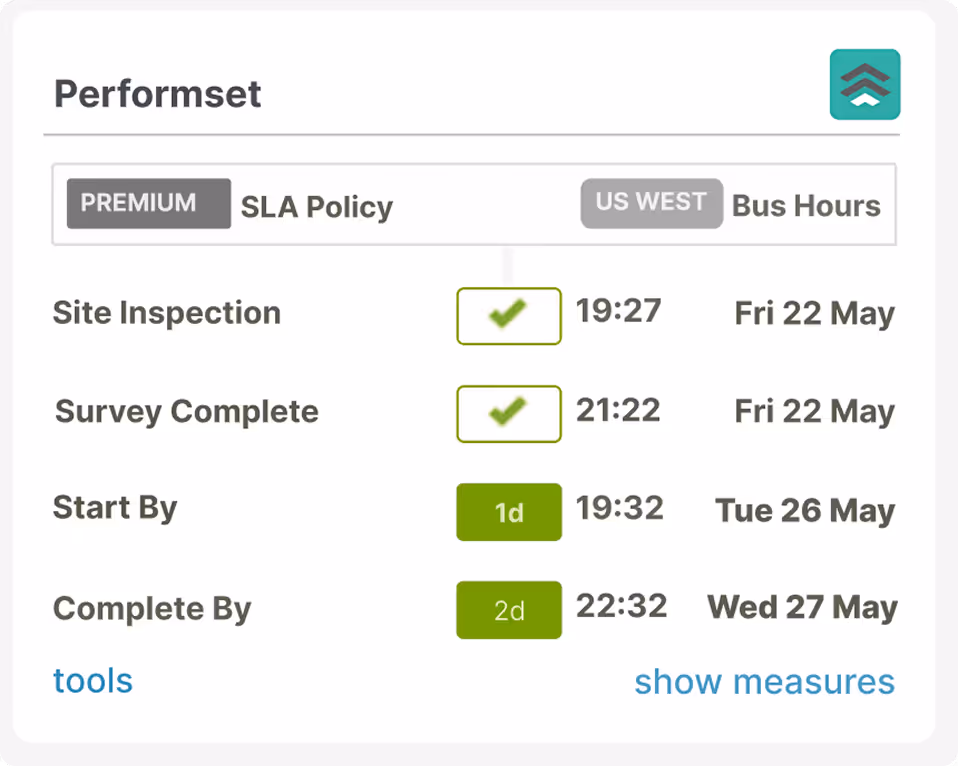Click show measures
This screenshot has width=958, height=766.
764,681
